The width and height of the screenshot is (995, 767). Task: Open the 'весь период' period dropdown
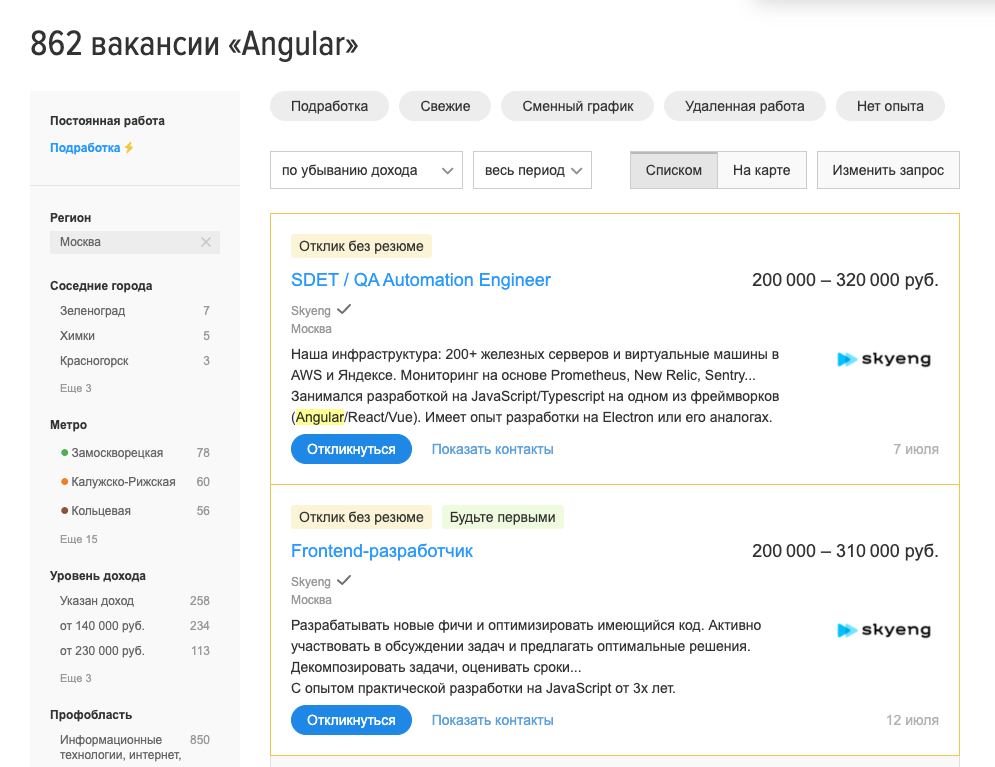[x=532, y=170]
